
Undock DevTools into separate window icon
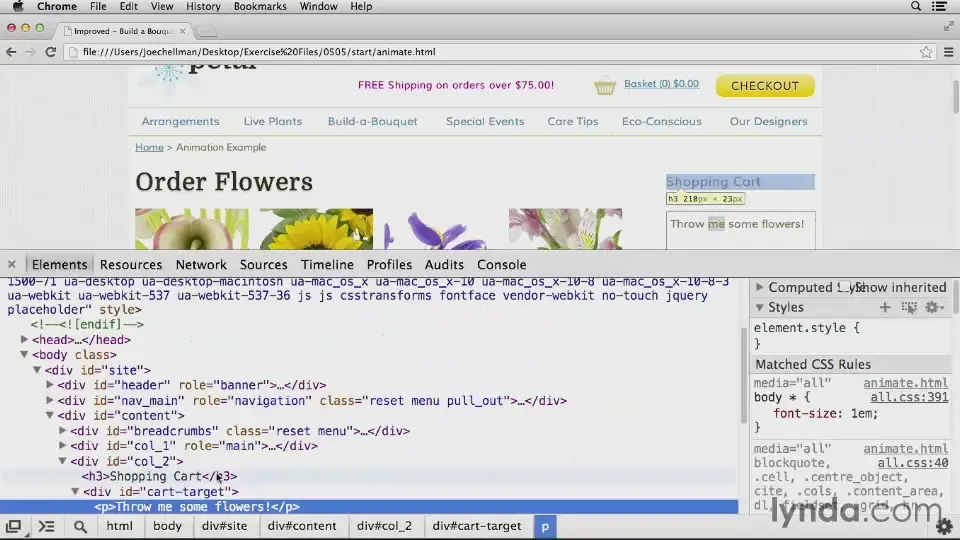click(x=13, y=527)
